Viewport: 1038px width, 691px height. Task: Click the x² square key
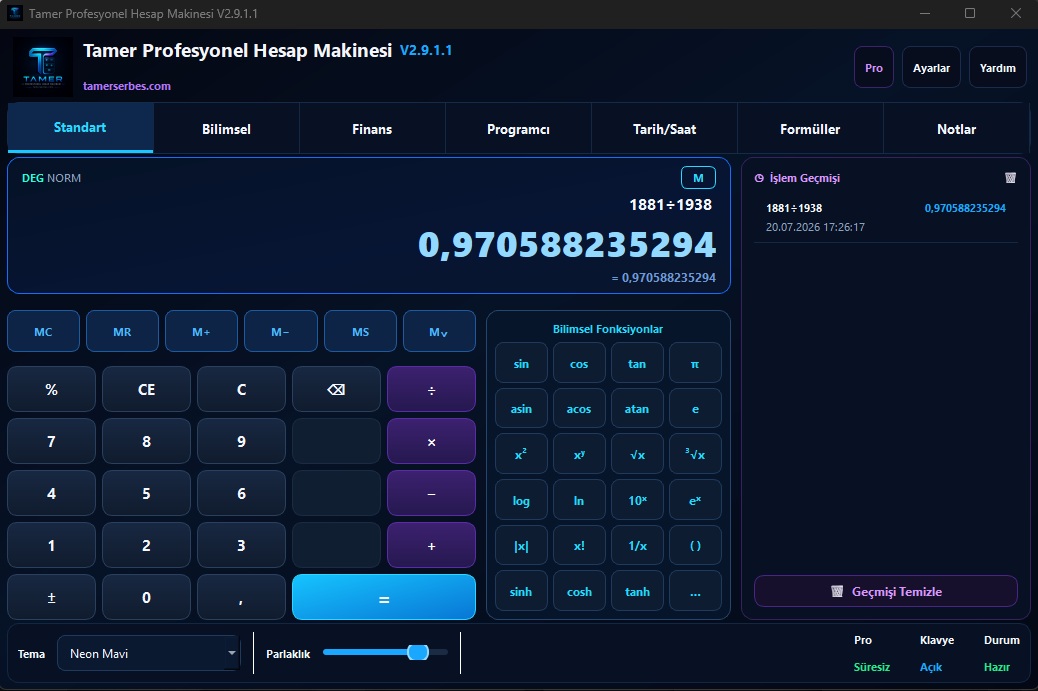[x=521, y=454]
